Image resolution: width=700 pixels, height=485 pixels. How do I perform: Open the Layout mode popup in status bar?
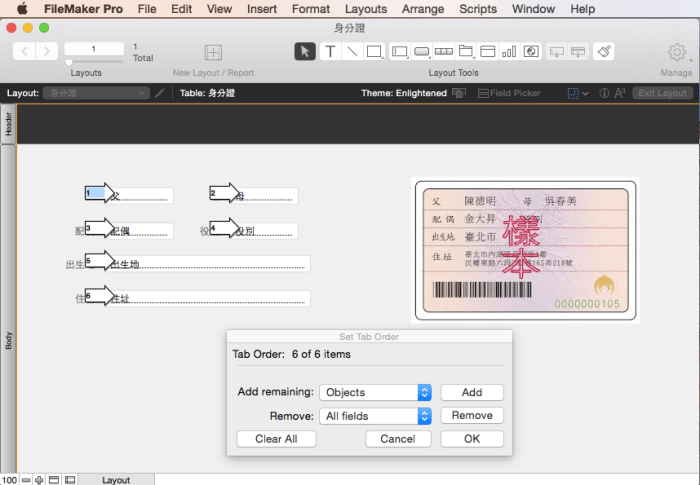point(116,480)
